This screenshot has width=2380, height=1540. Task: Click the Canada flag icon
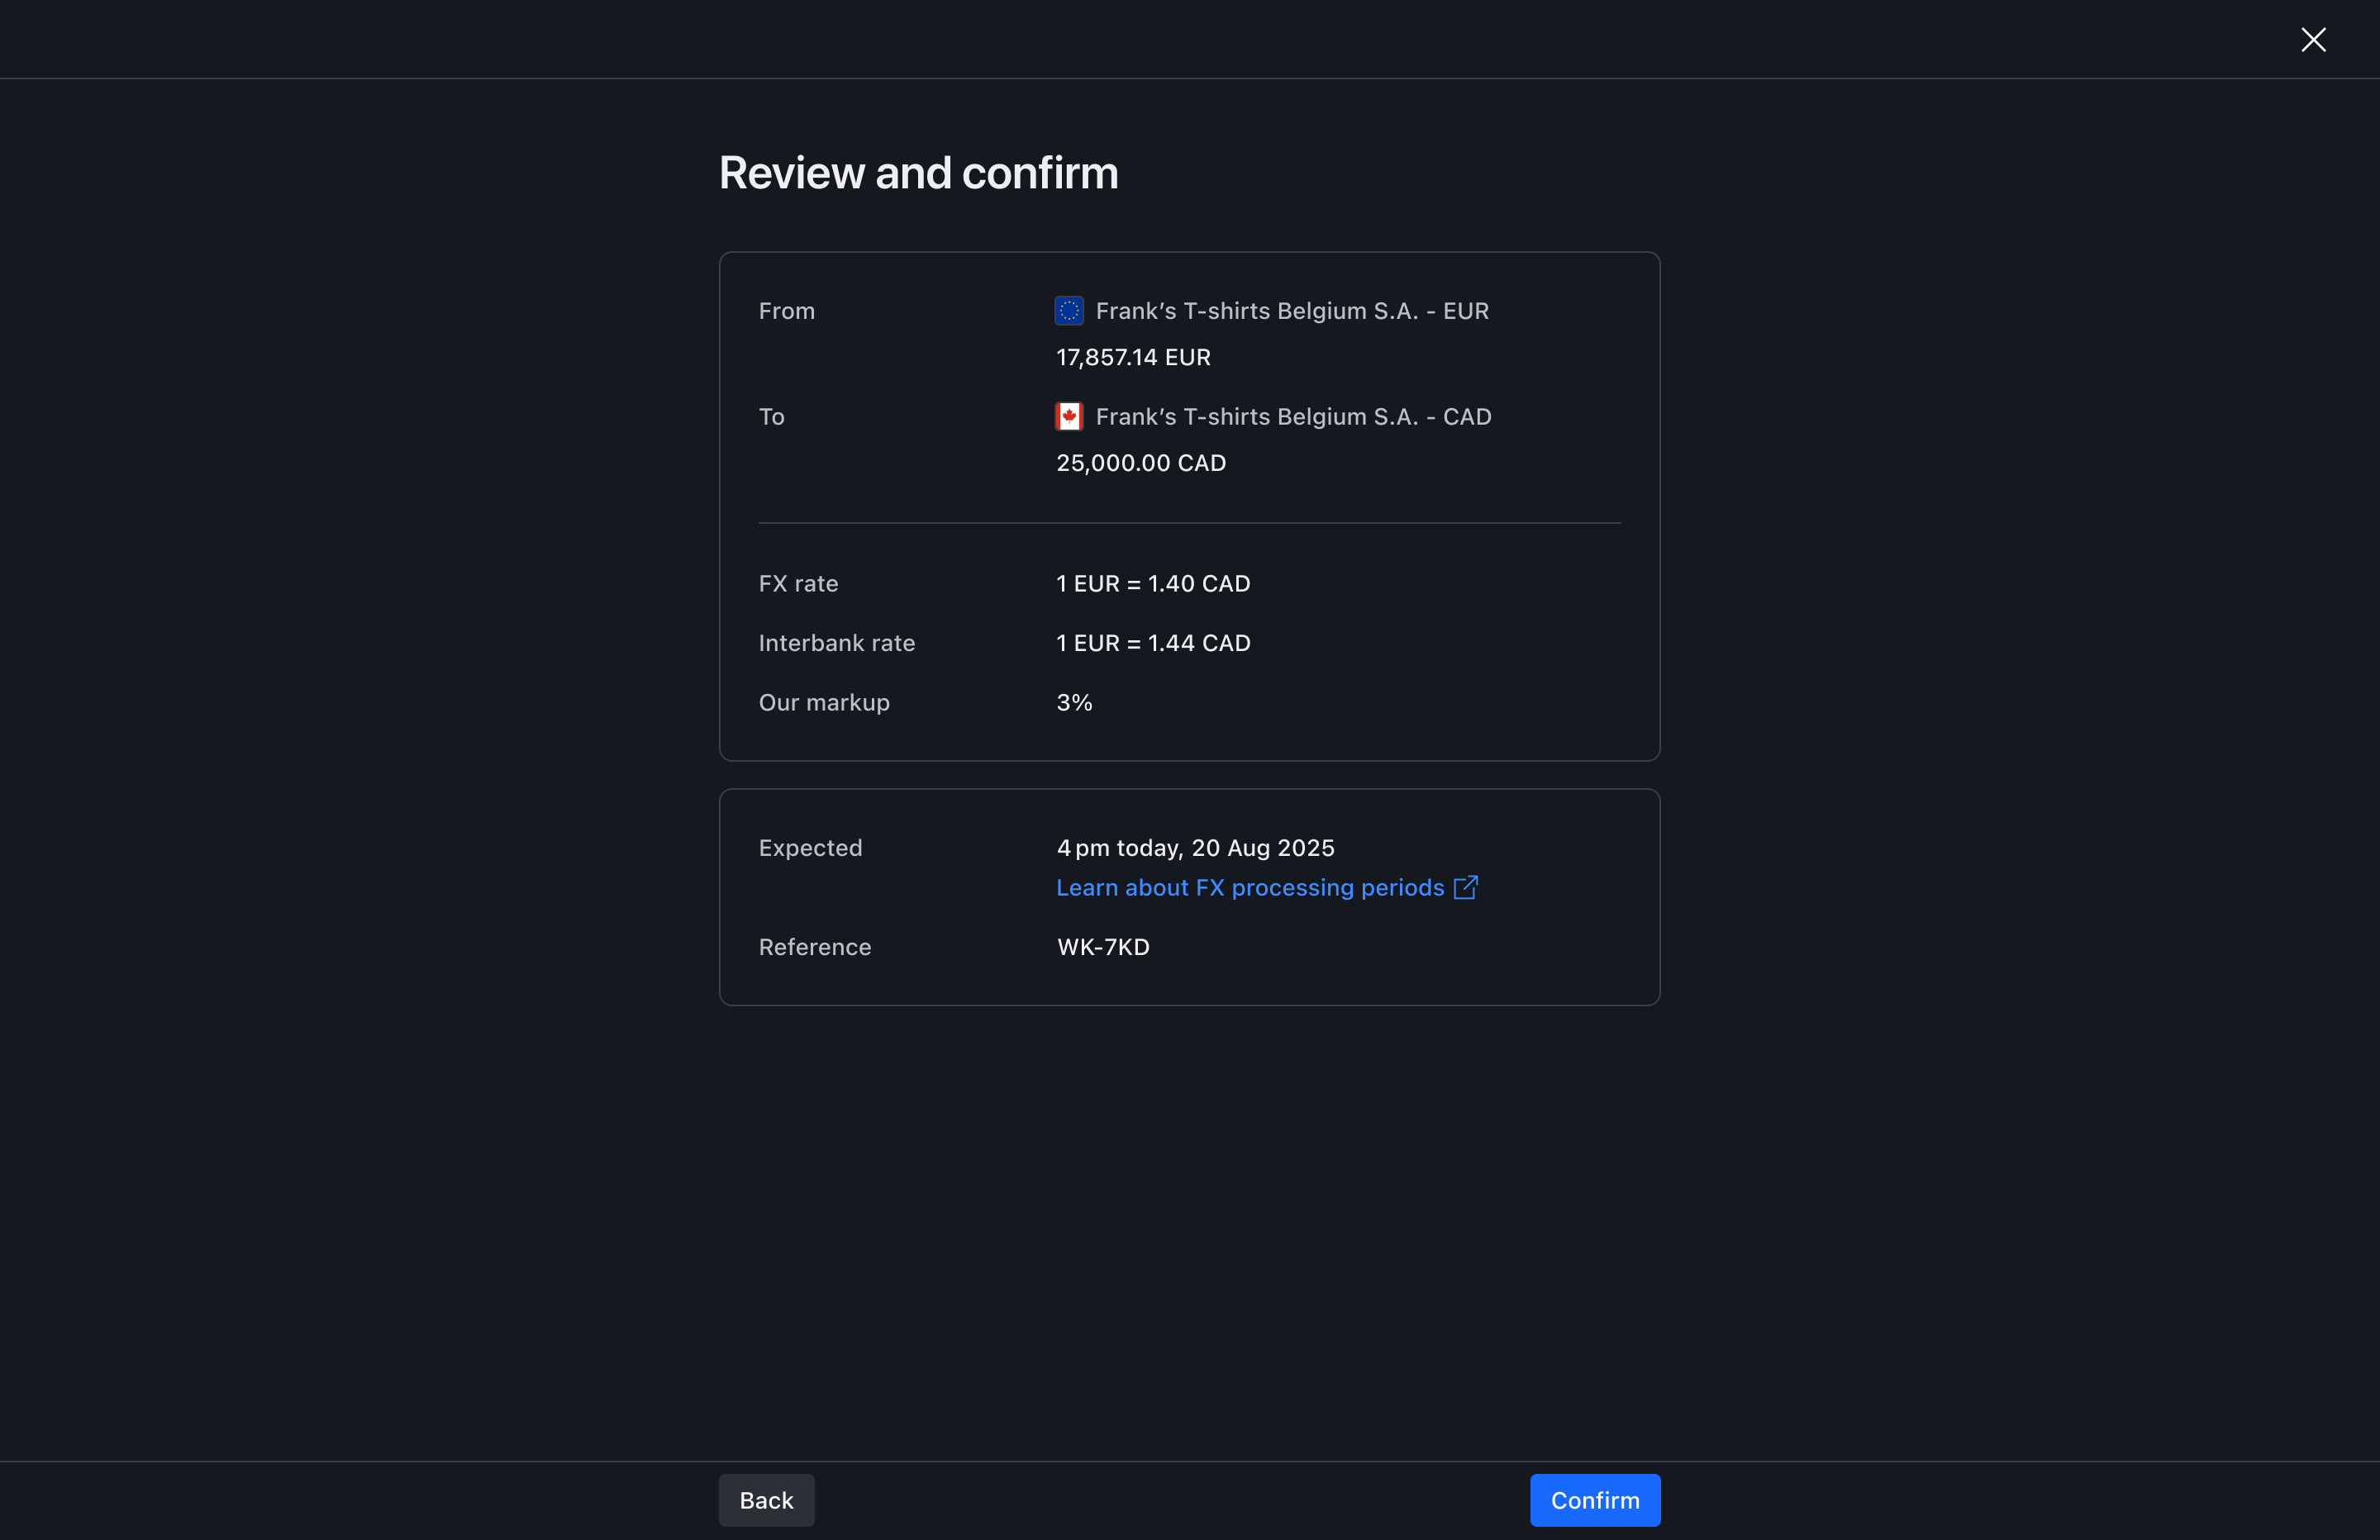pyautogui.click(x=1069, y=416)
